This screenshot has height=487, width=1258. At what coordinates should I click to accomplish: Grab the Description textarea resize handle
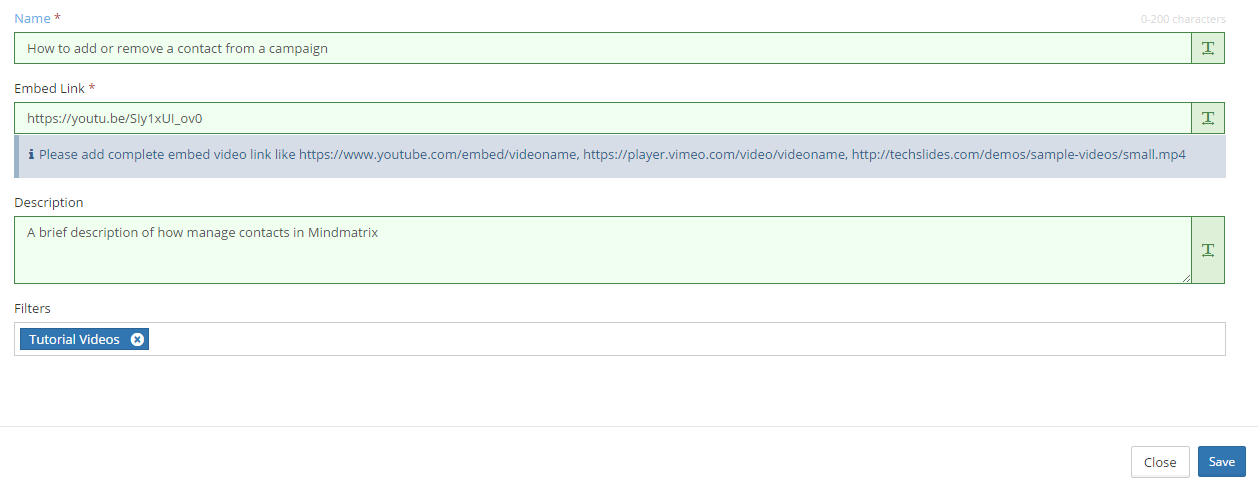[x=1186, y=278]
